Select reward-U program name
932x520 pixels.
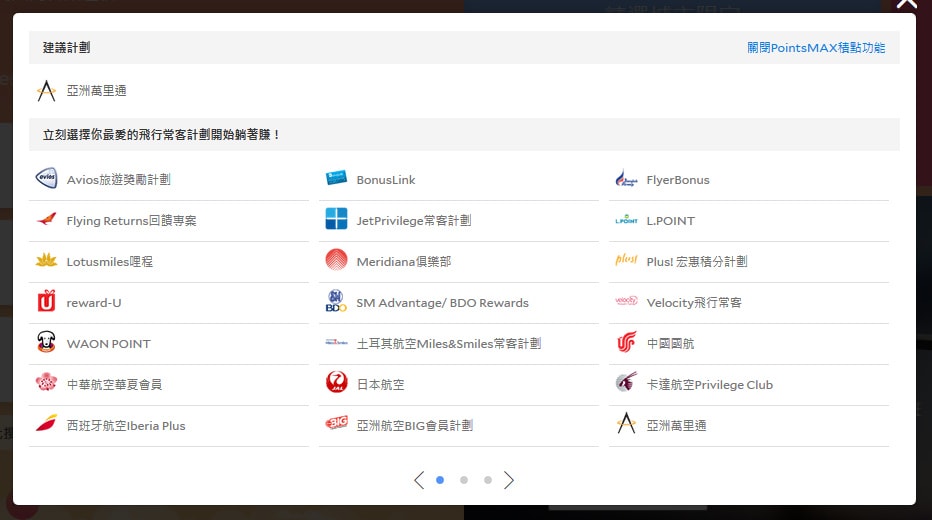tap(94, 302)
